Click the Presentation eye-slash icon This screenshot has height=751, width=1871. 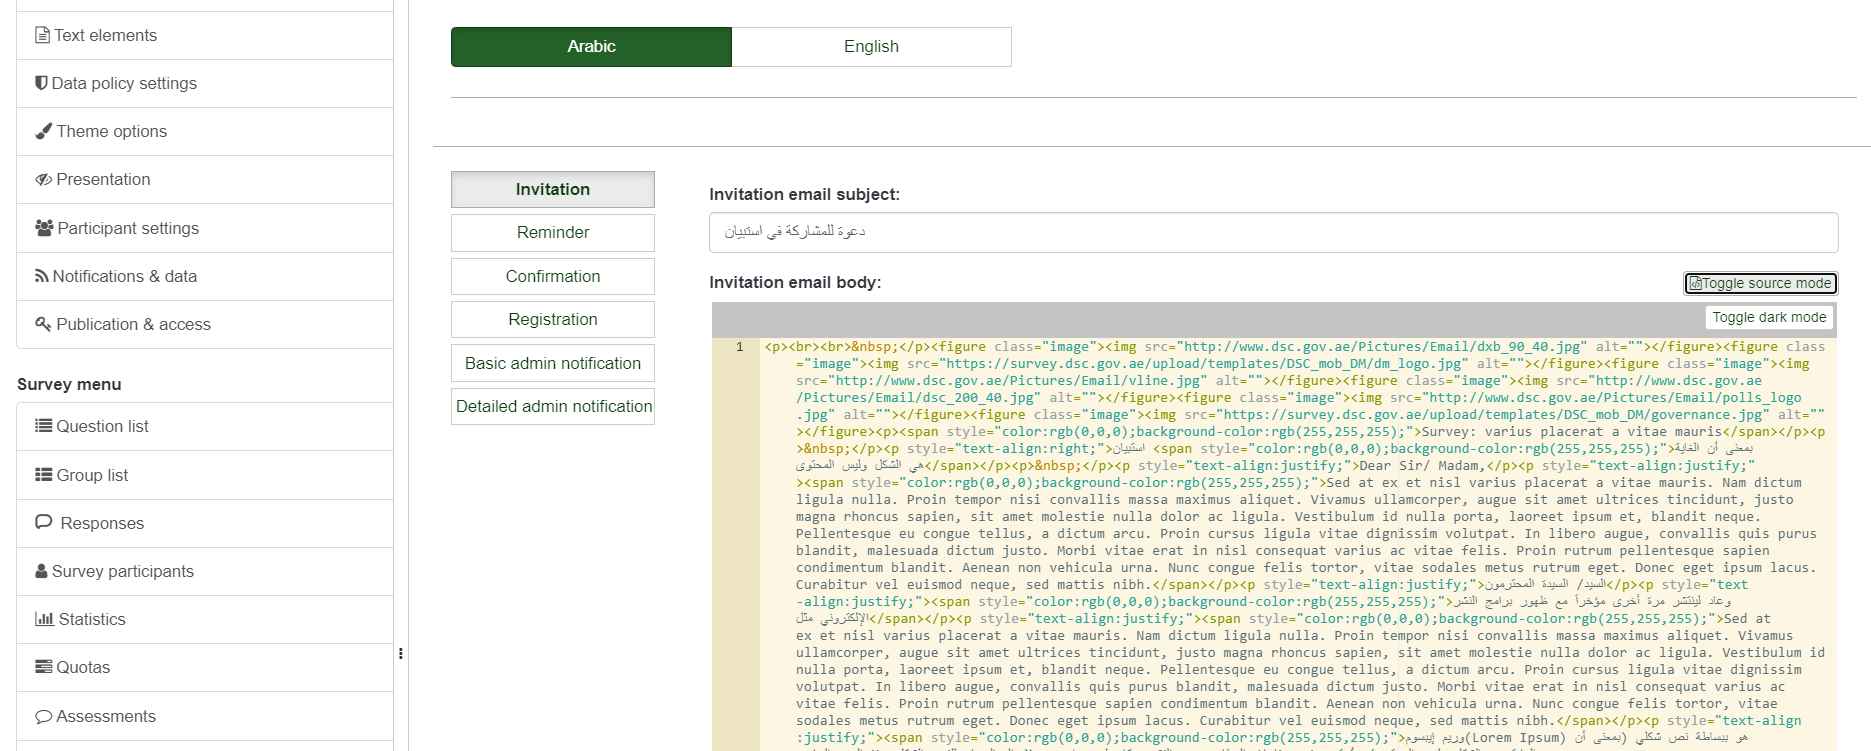coord(43,180)
